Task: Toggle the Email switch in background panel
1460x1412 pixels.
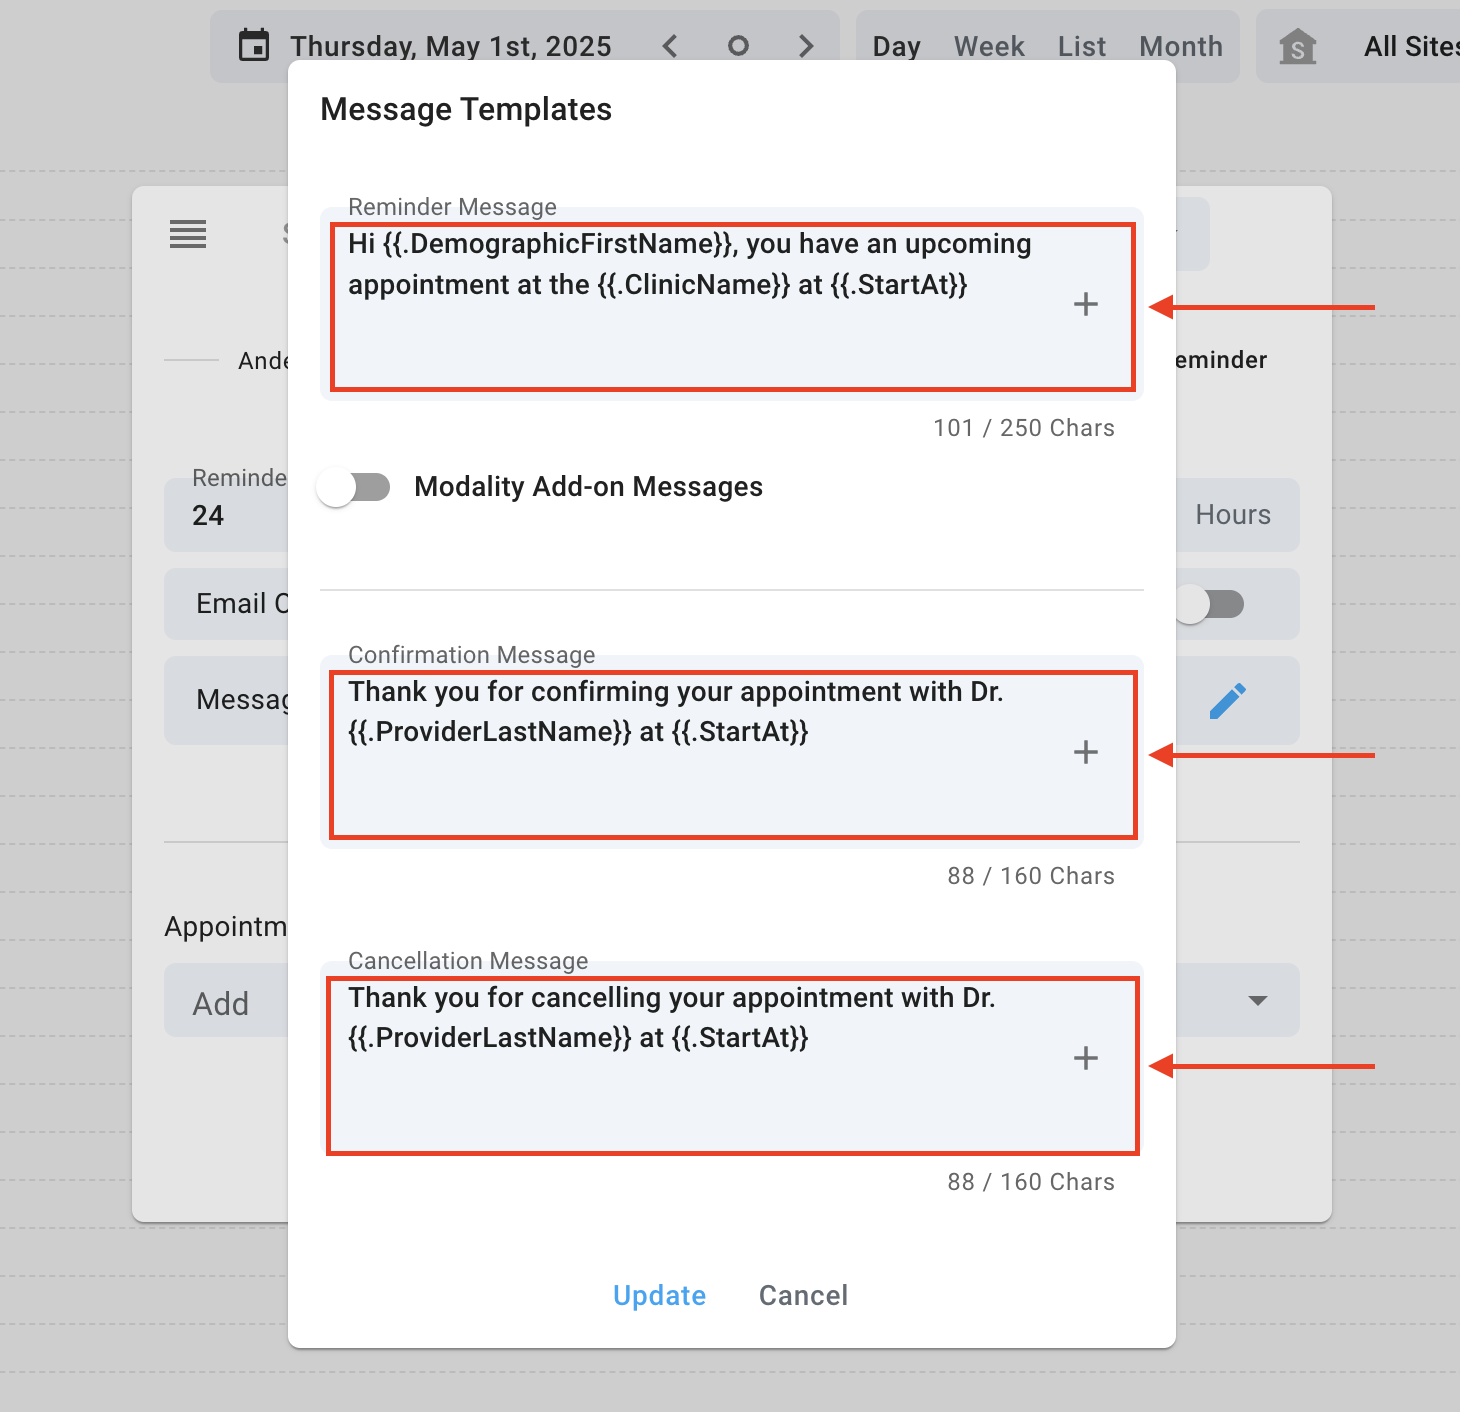Action: [x=1210, y=604]
